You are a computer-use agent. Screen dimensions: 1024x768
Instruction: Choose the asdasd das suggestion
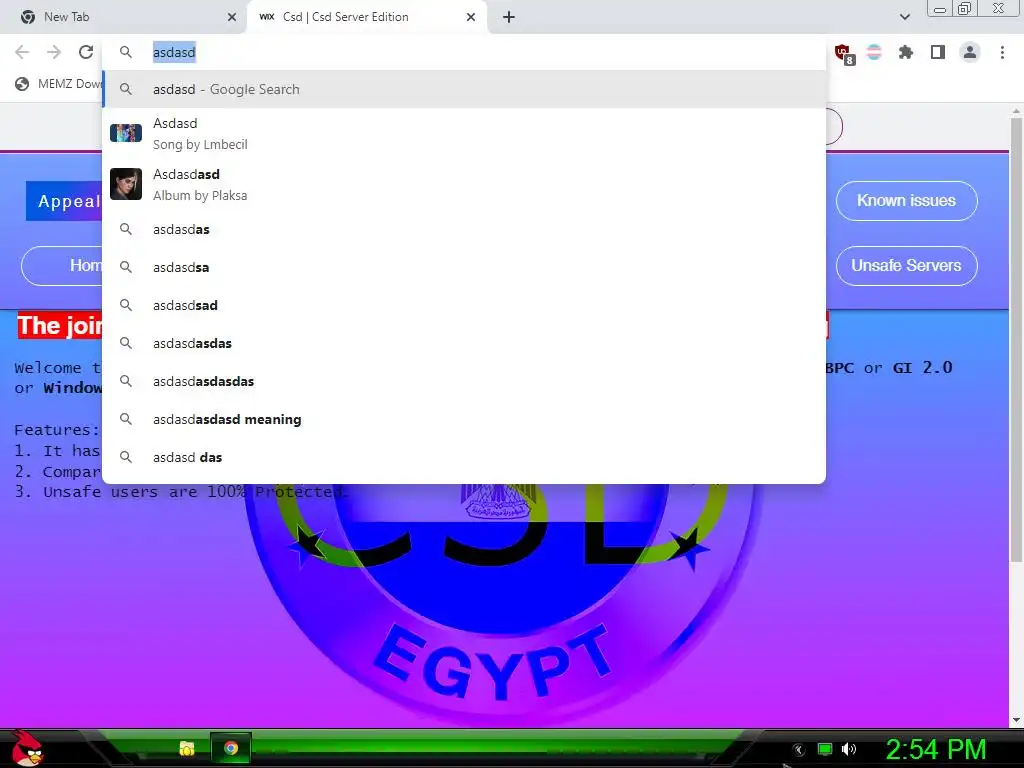tap(464, 456)
